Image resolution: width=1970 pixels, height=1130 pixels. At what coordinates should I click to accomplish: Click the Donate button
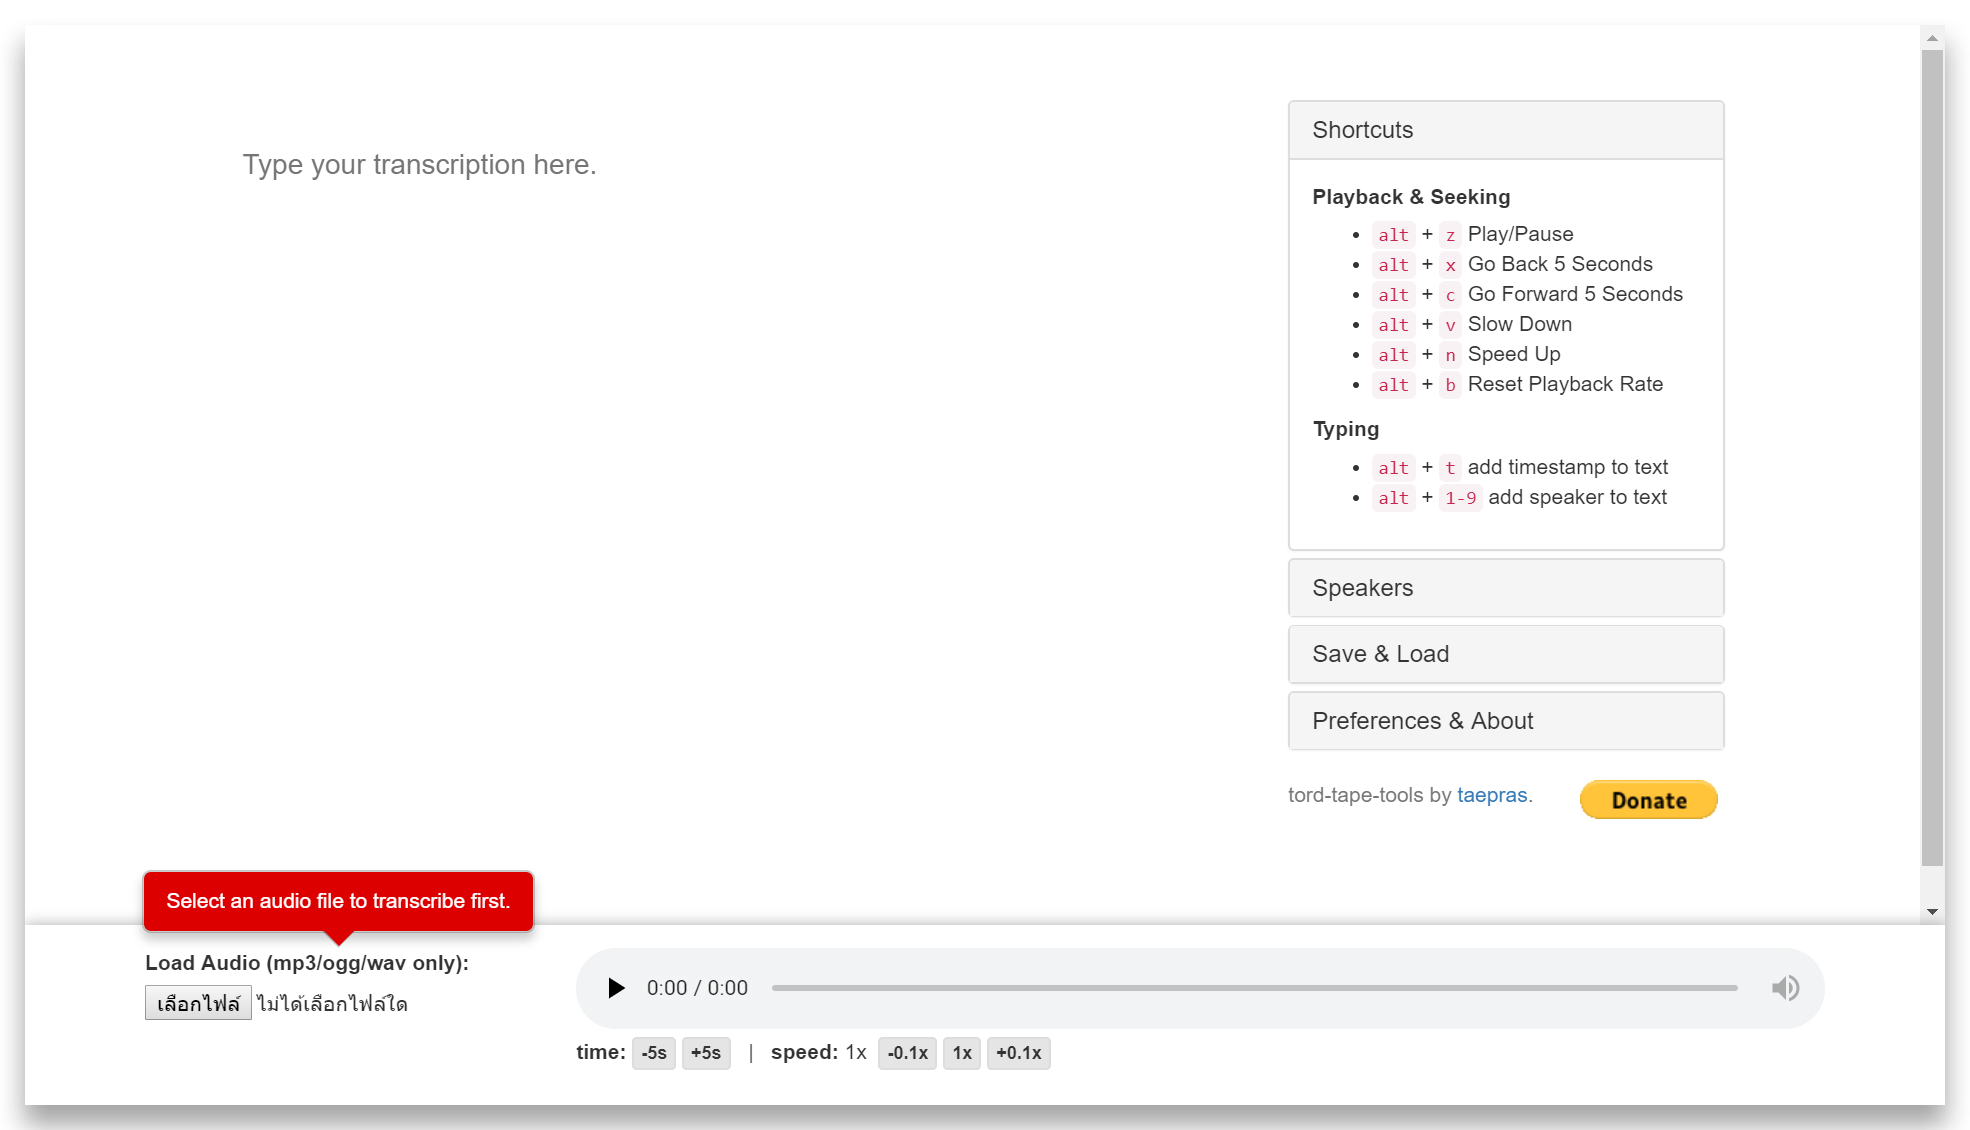[x=1649, y=798]
